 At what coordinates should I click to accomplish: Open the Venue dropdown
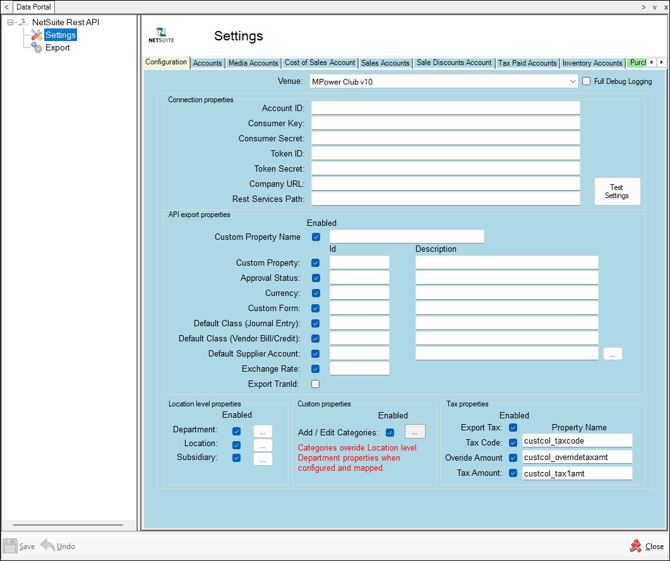(572, 82)
